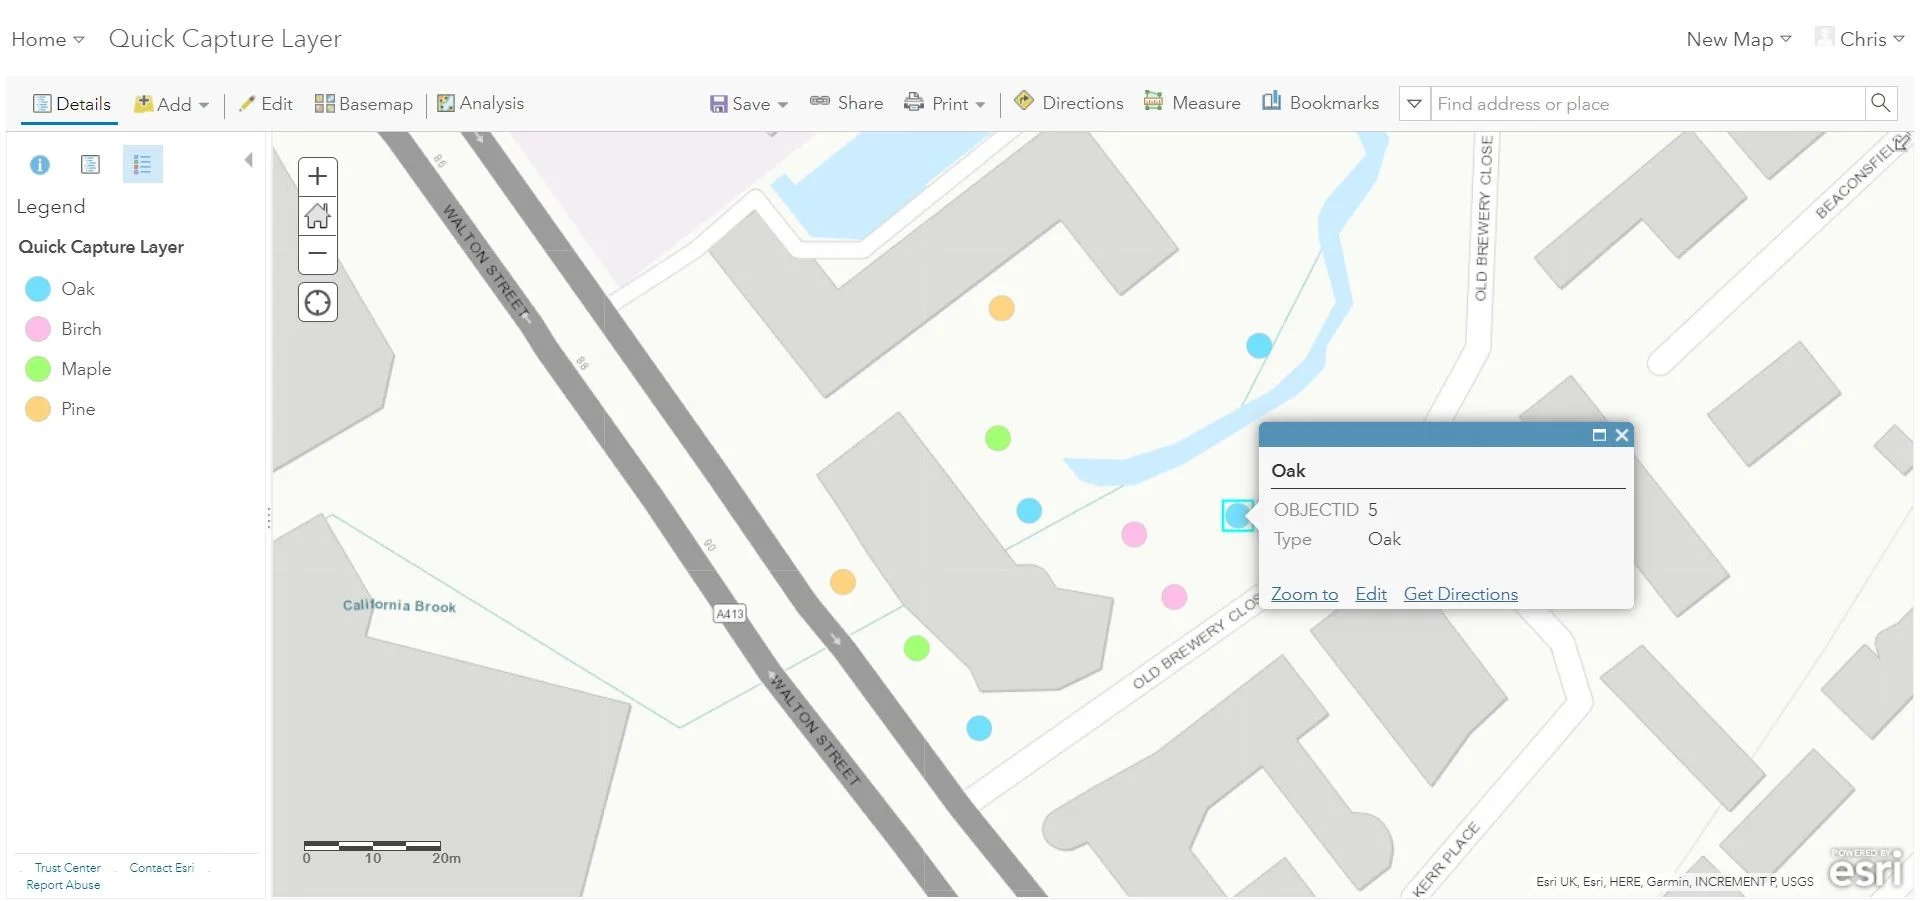Open the Basemap gallery
Screen dimensions: 1920x901
click(363, 104)
